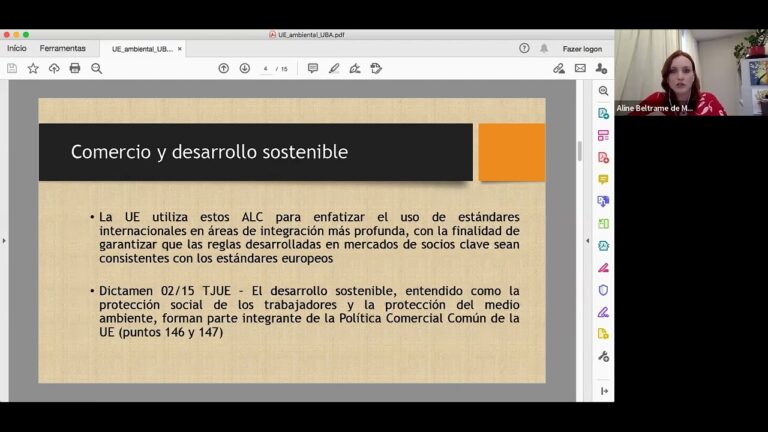Viewport: 768px width, 432px height.
Task: Open the find text magnifier in toolbar
Action: pos(96,69)
